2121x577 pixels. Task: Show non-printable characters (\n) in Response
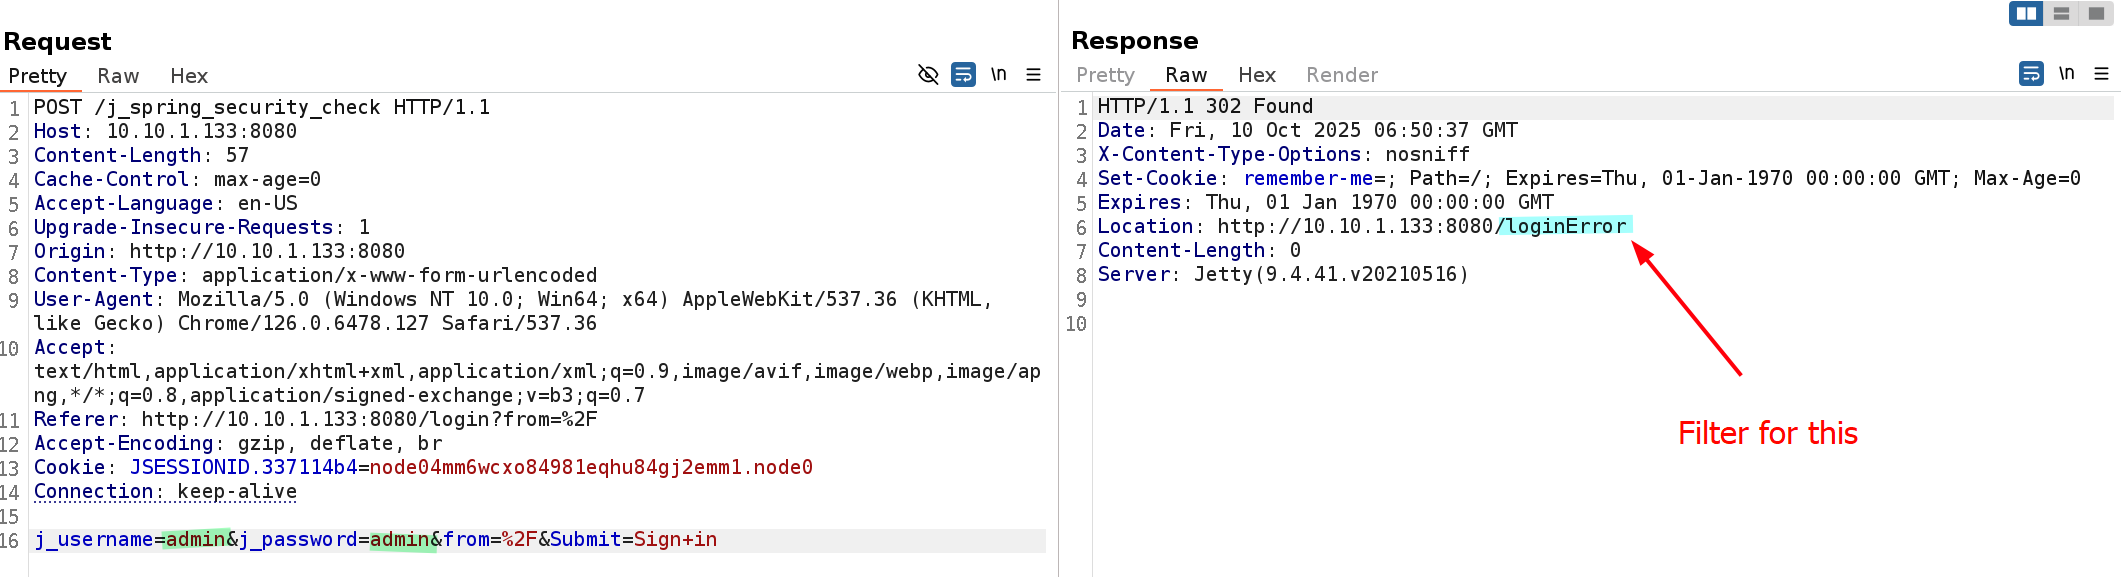2066,74
